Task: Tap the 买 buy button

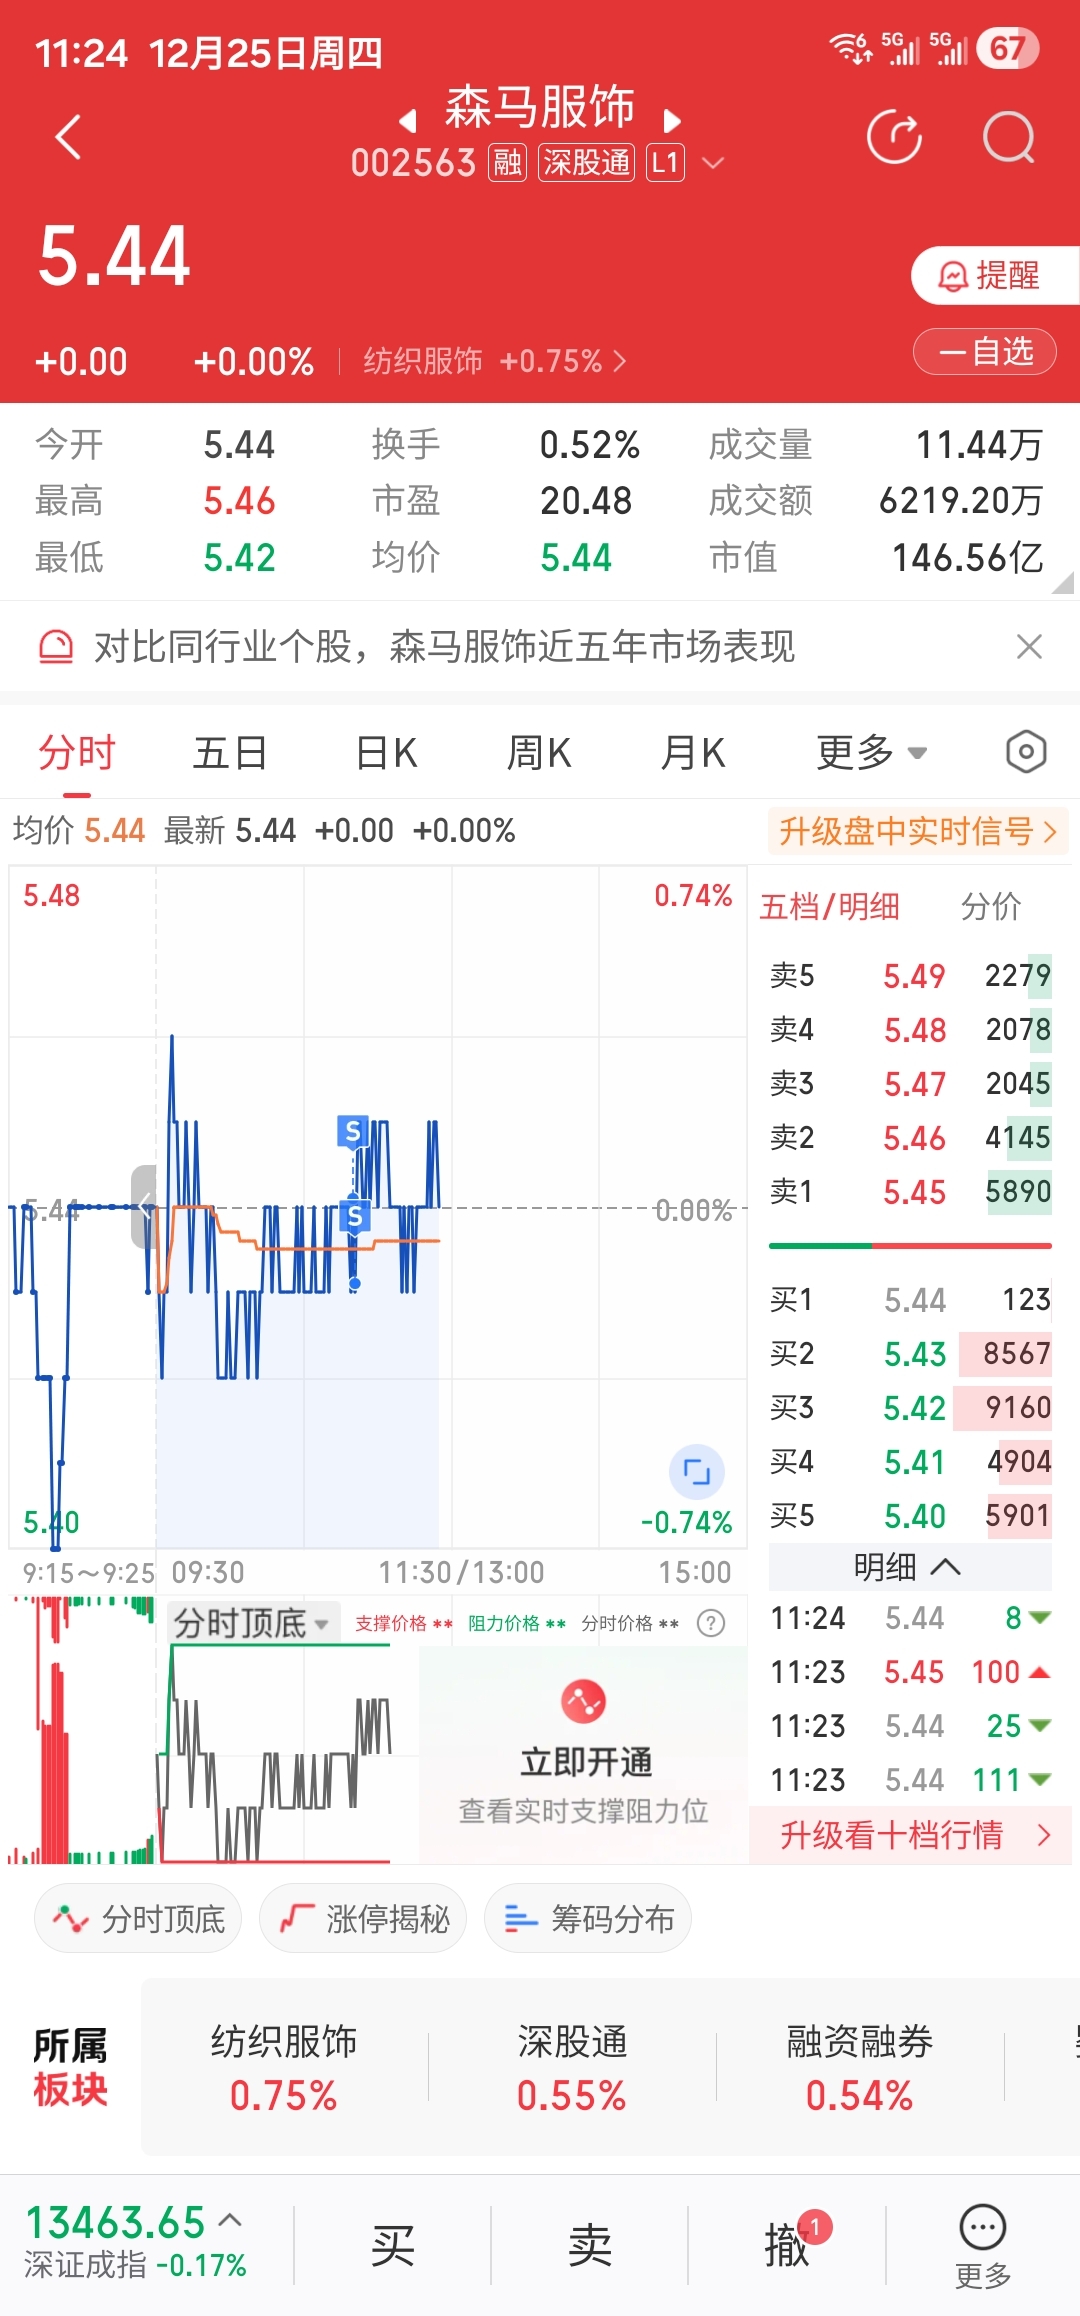Action: tap(393, 2246)
